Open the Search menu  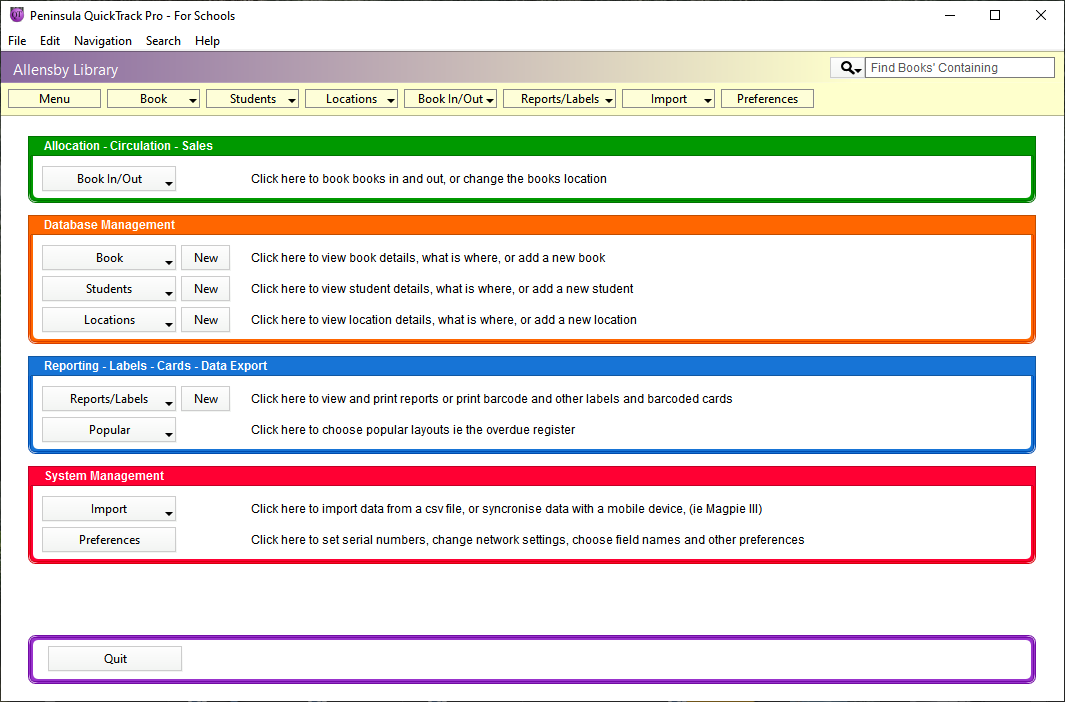point(163,41)
